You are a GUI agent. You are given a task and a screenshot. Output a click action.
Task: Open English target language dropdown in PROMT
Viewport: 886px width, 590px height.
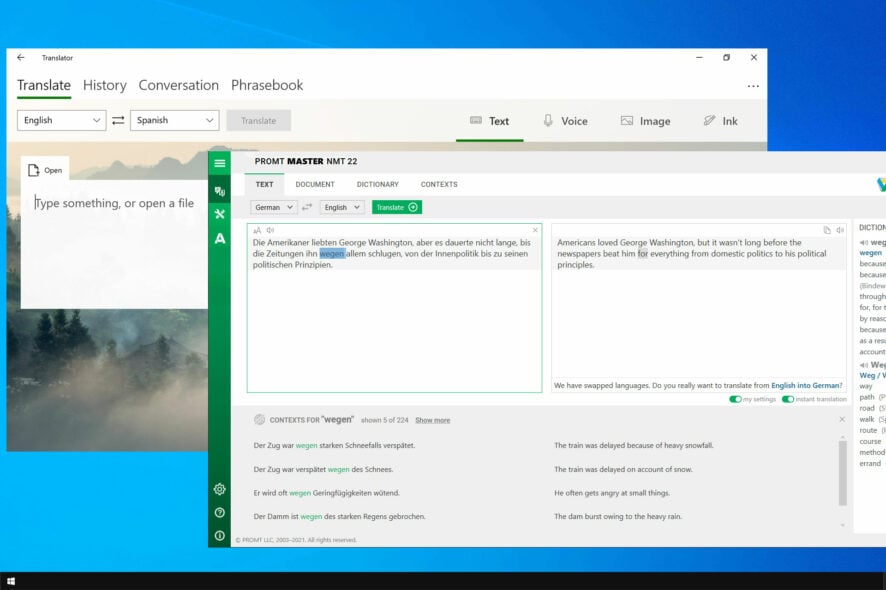coord(342,207)
